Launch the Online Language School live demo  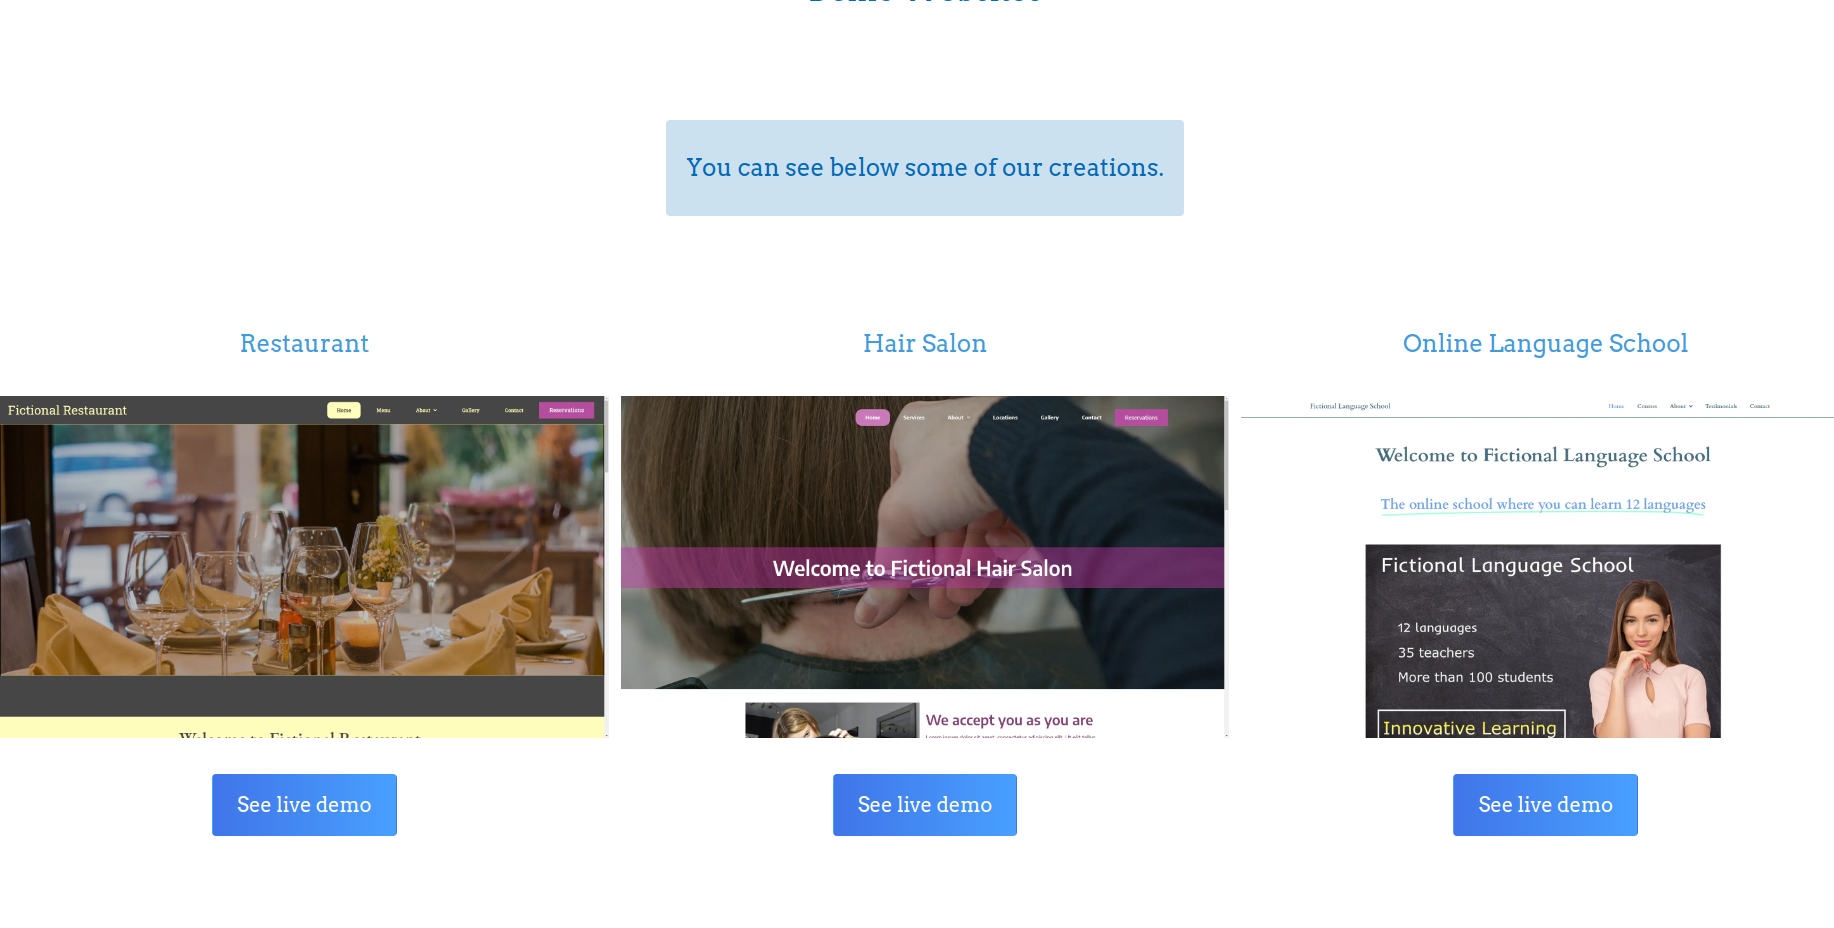coord(1545,805)
